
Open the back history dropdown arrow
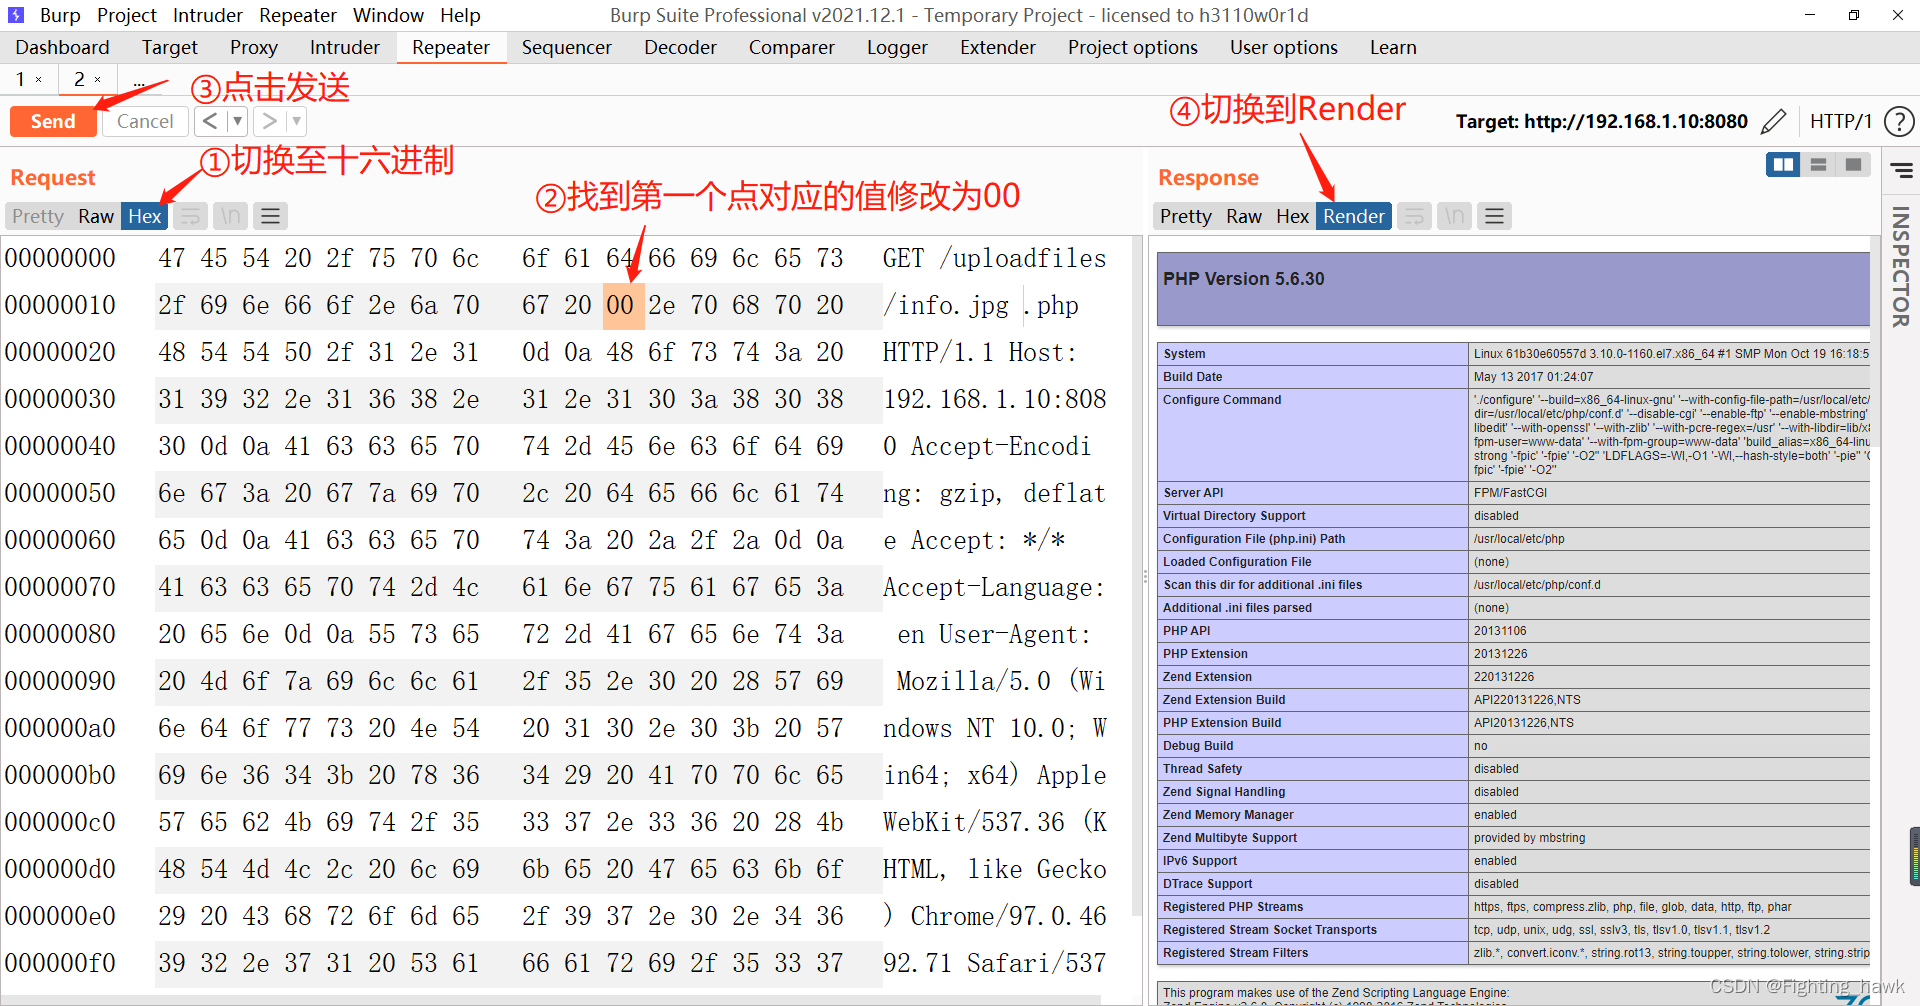pos(237,121)
